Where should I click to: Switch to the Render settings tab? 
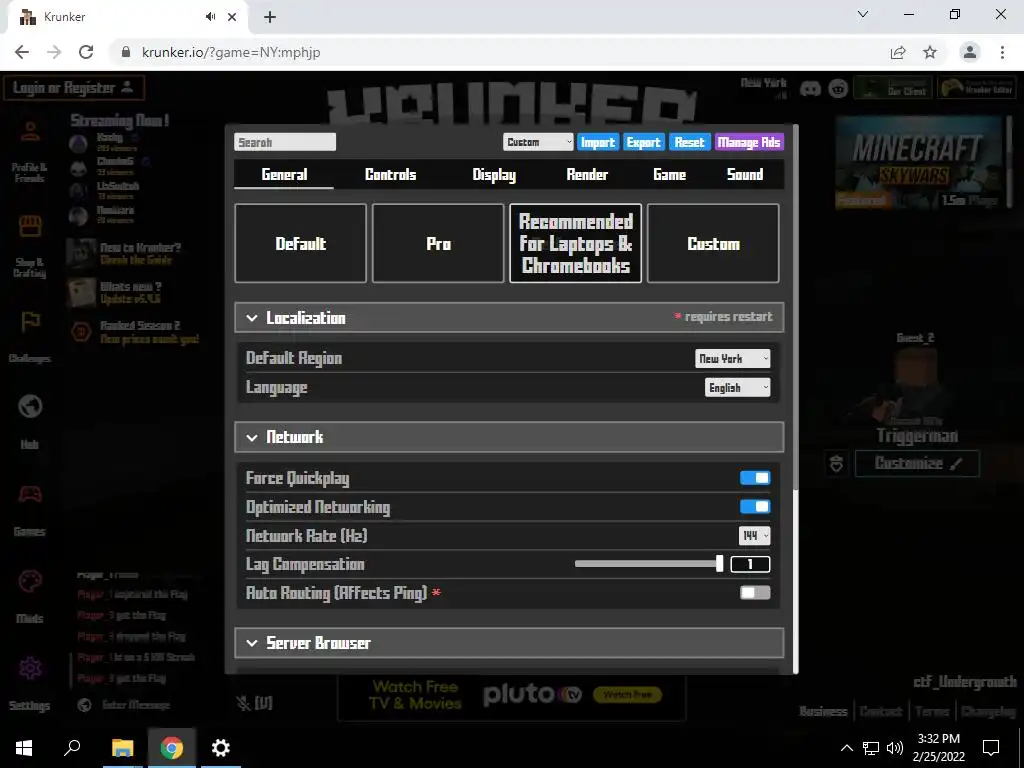click(x=587, y=174)
